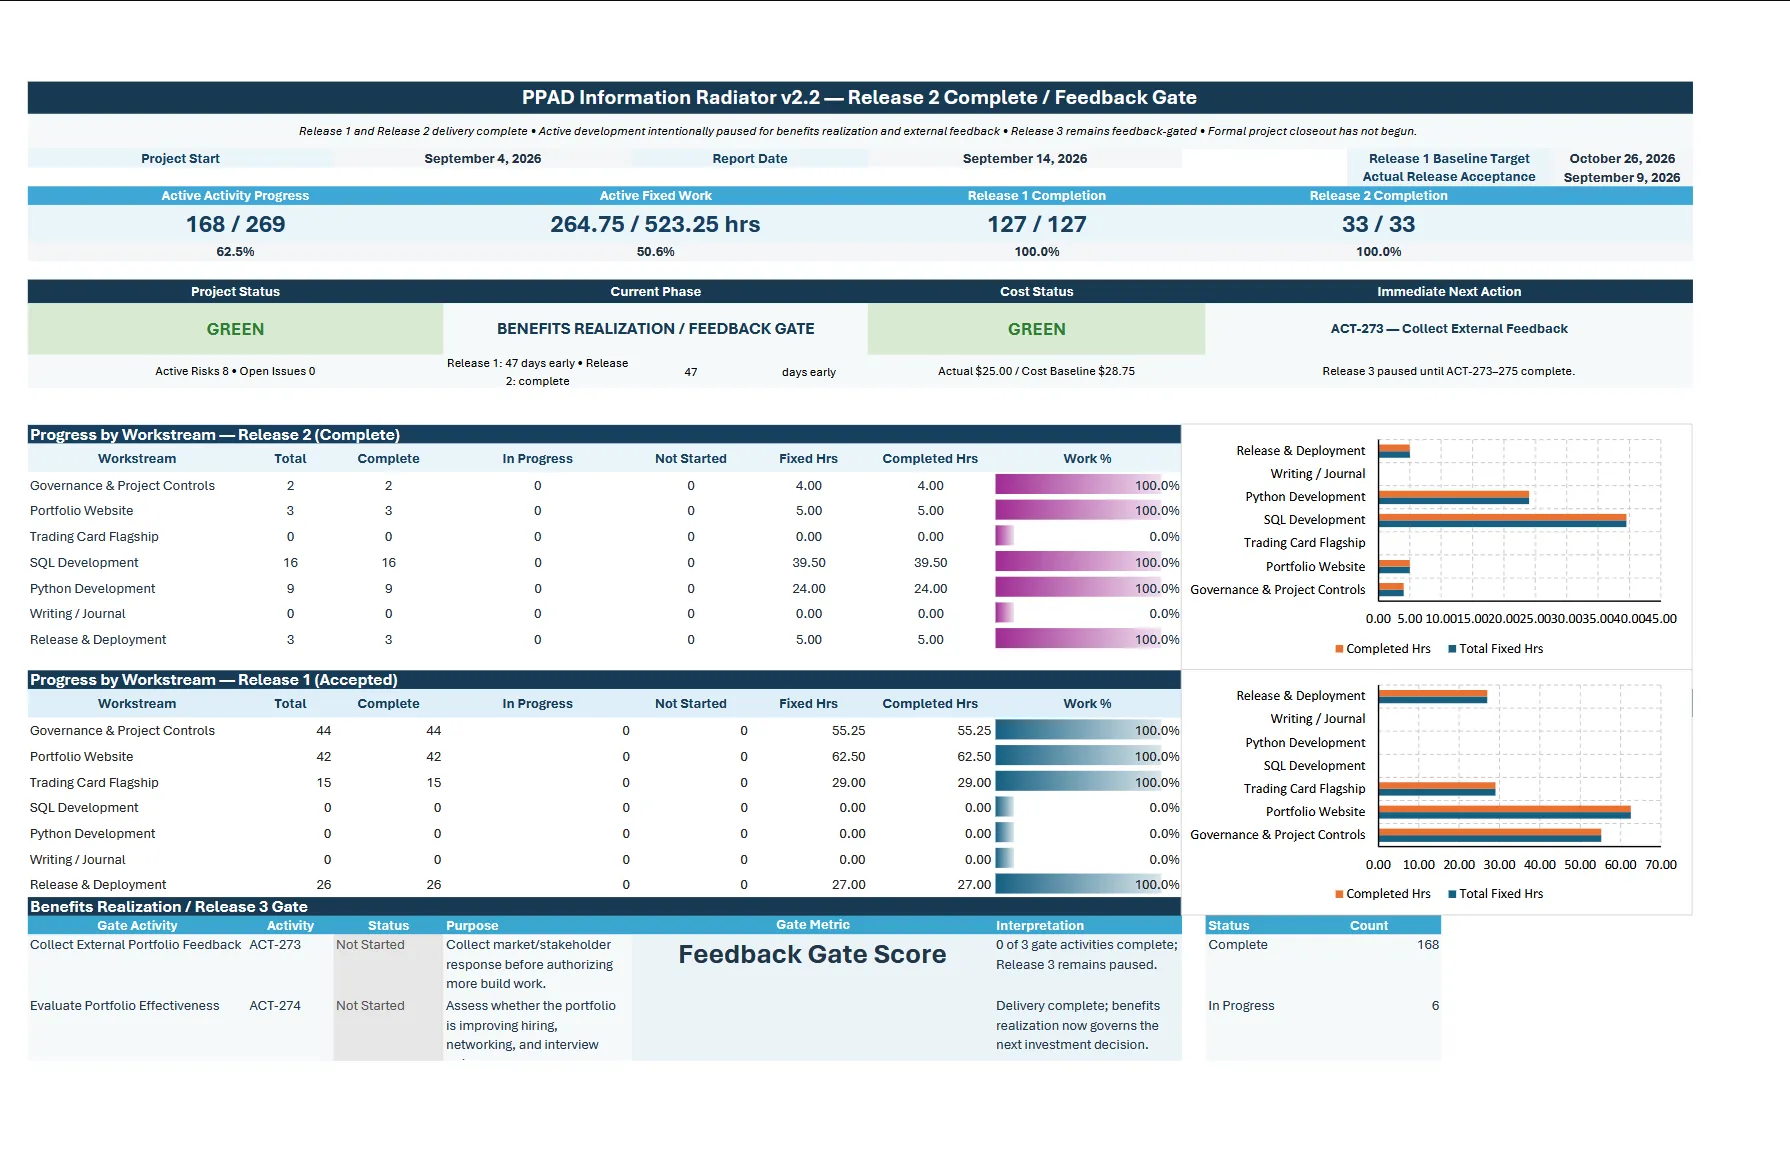
Task: Select the 33 / 33 completion value
Action: pyautogui.click(x=1378, y=224)
